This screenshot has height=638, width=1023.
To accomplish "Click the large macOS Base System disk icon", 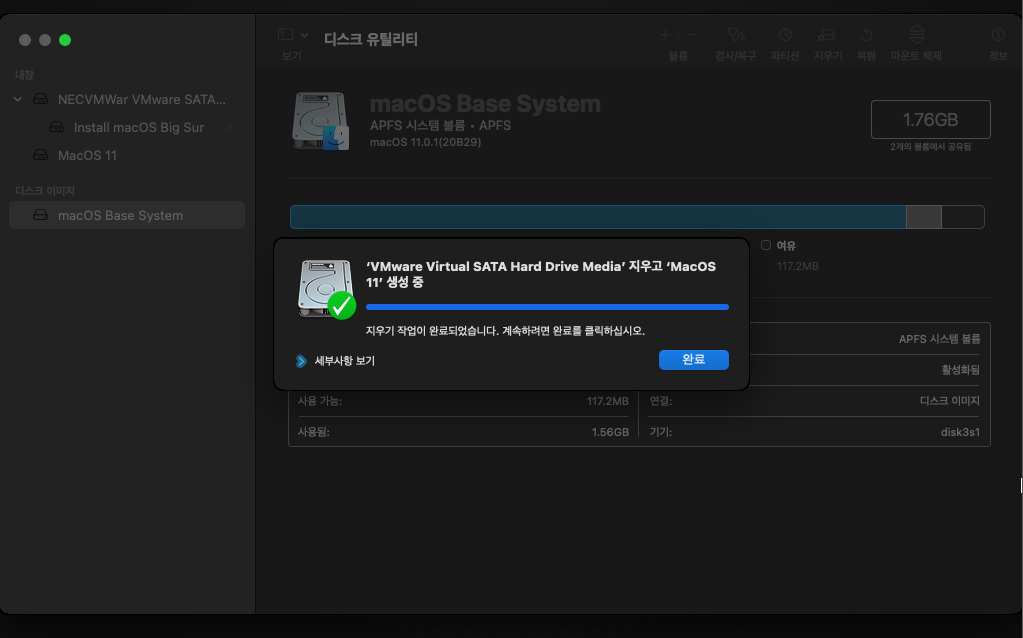I will [320, 121].
